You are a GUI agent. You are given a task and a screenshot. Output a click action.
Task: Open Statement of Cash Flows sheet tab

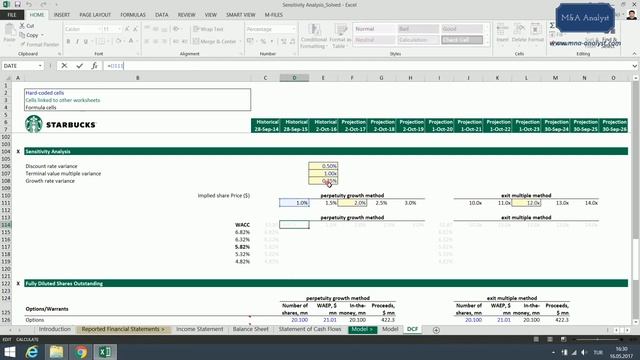click(310, 329)
